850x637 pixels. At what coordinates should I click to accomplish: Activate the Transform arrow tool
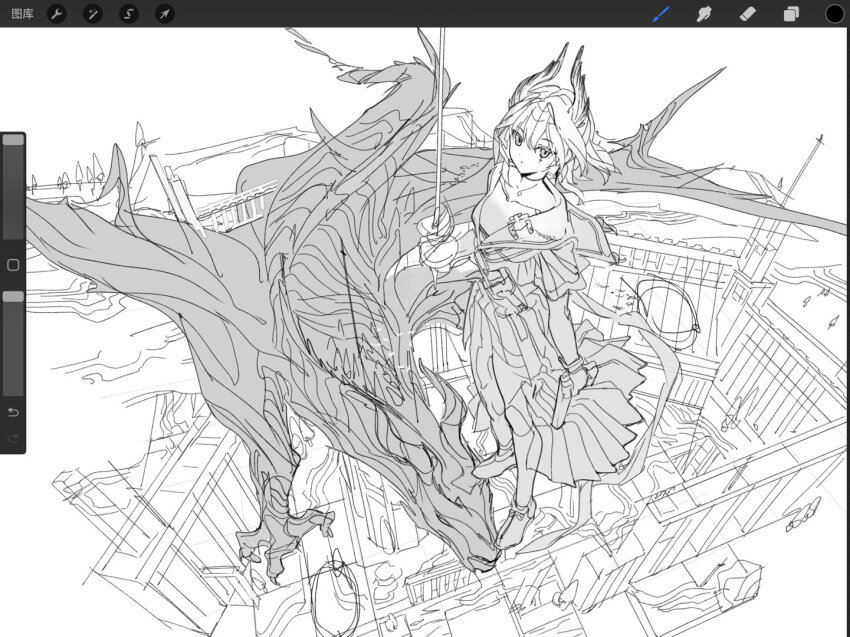tap(164, 14)
